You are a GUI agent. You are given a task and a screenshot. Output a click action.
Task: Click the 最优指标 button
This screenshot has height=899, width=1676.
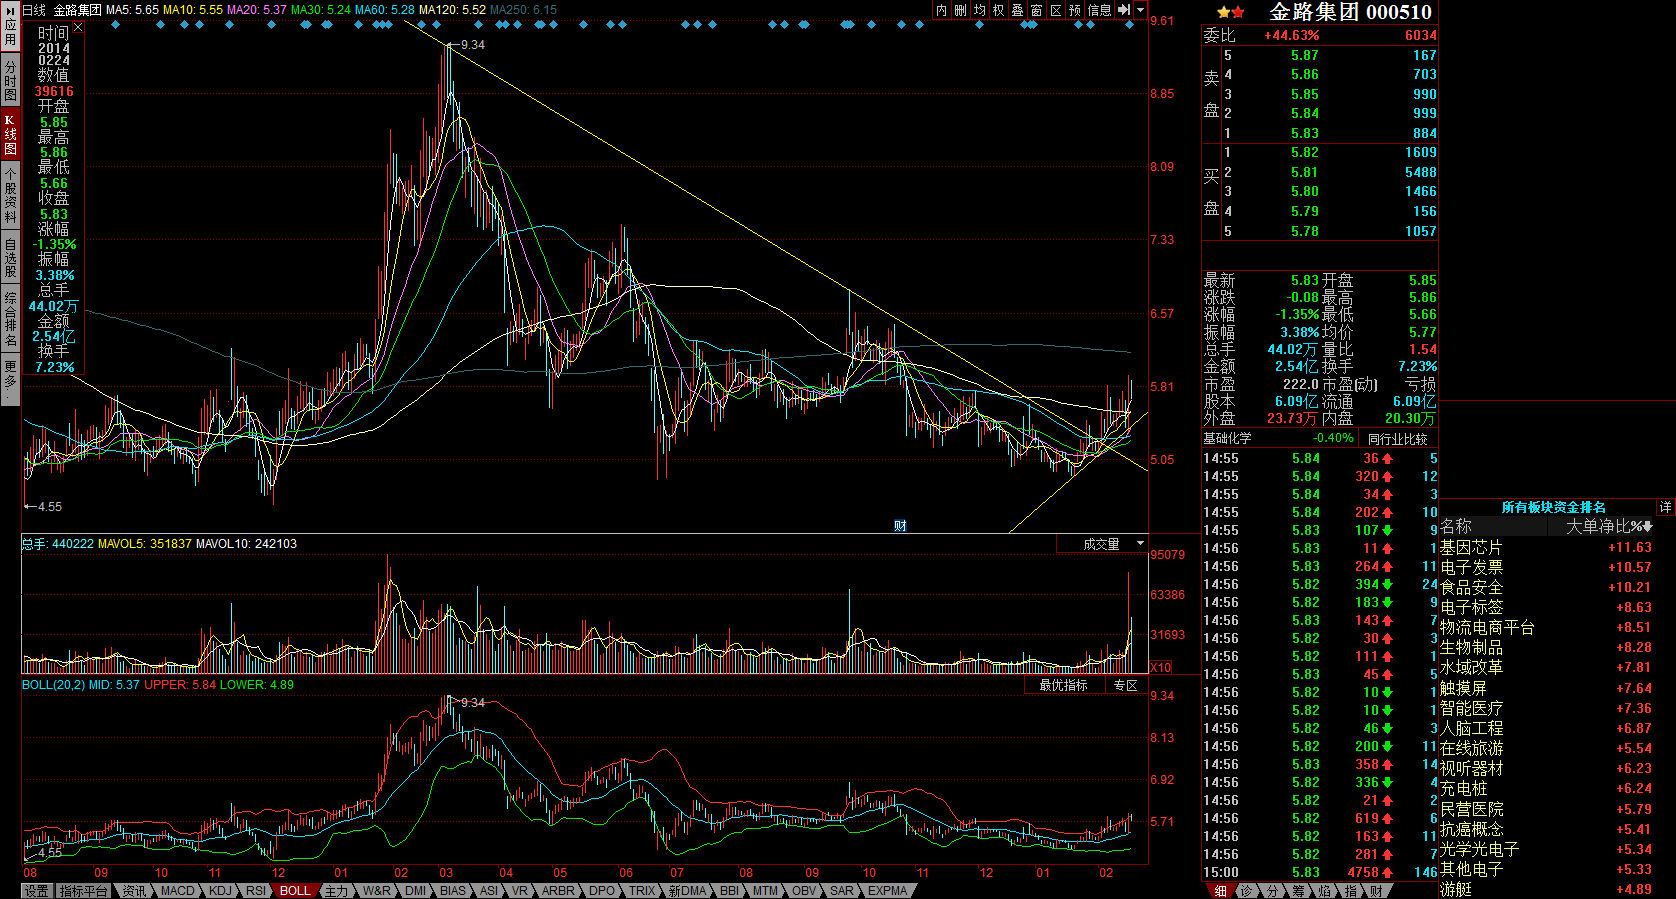tap(1063, 686)
